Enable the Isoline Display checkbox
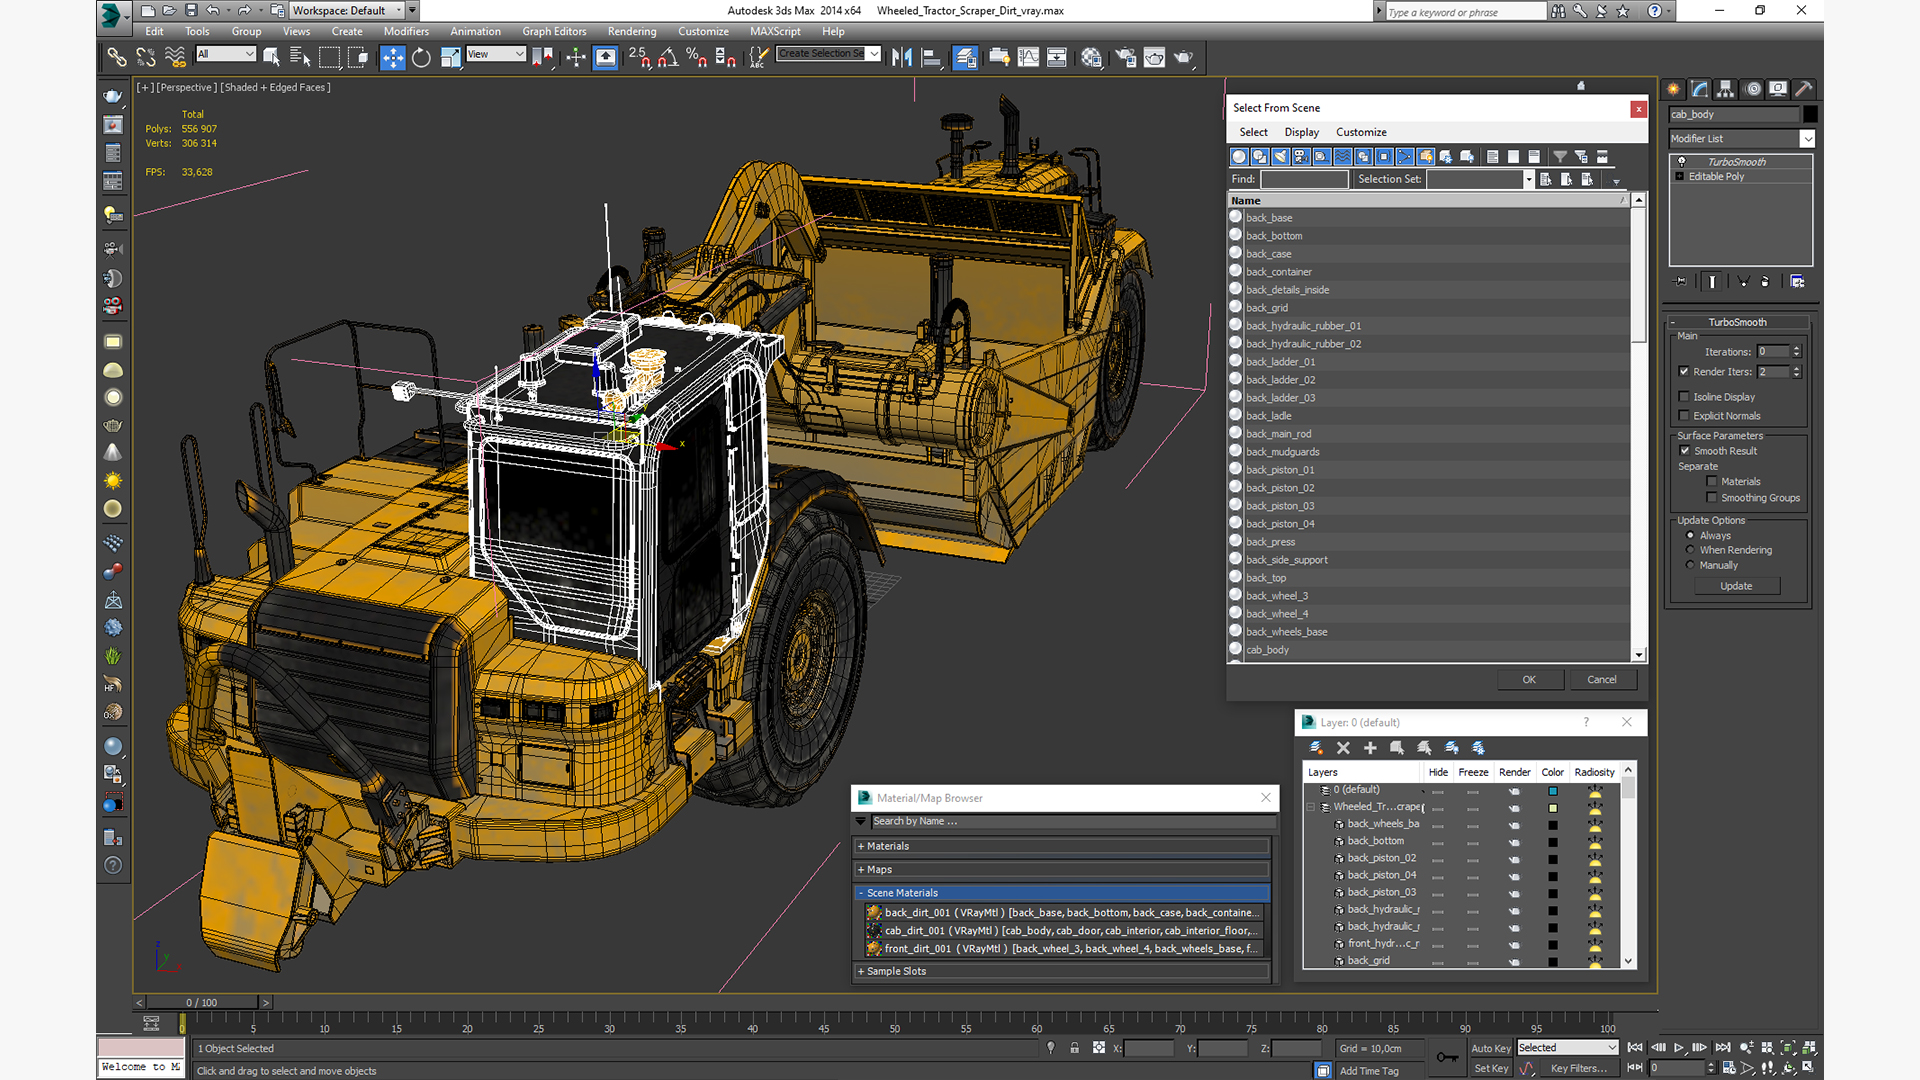 click(x=1684, y=397)
